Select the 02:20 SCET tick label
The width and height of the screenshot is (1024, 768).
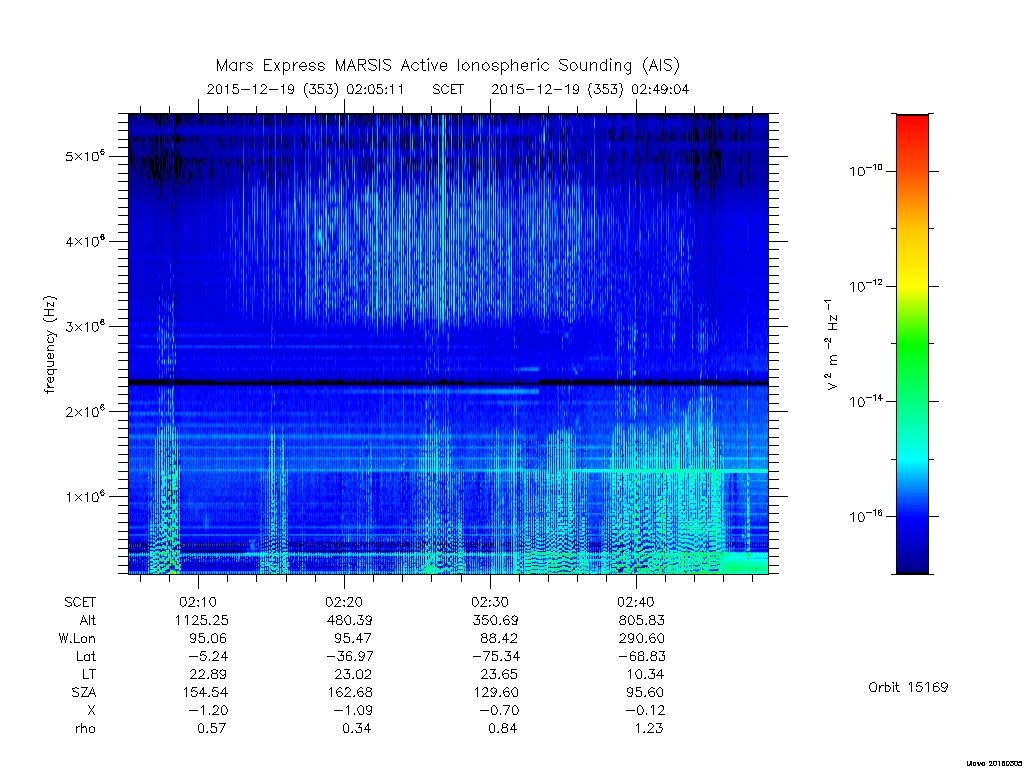click(344, 602)
